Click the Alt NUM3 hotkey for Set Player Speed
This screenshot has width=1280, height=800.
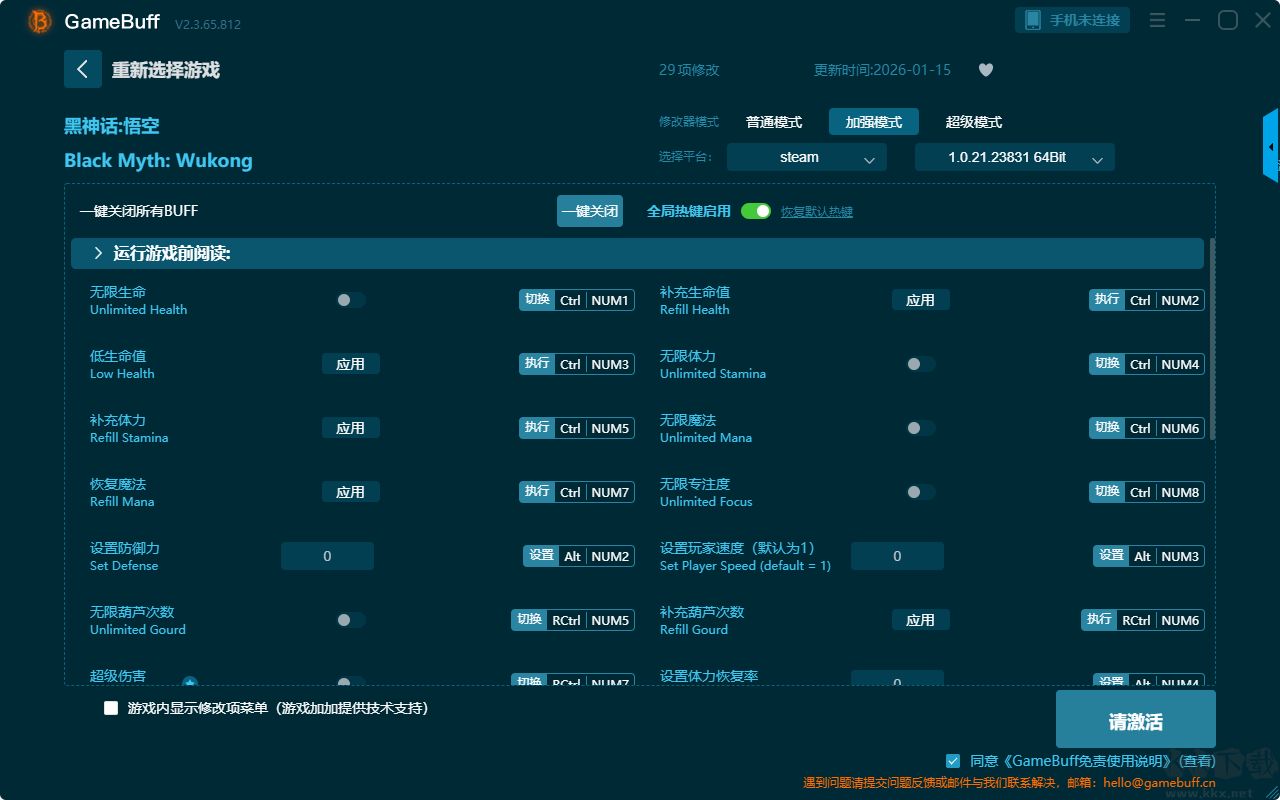(1149, 556)
